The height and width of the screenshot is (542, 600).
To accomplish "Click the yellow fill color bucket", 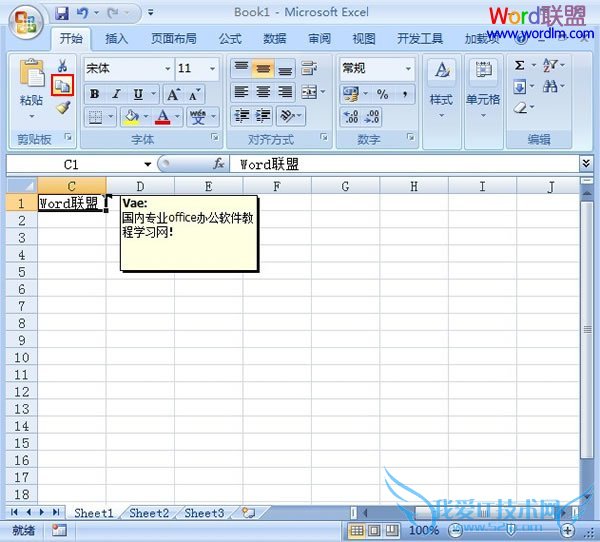I will point(130,117).
